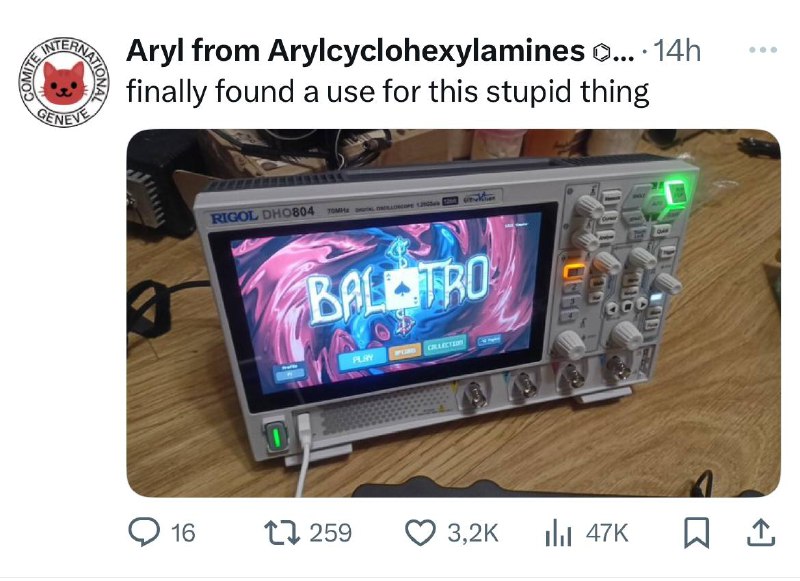The image size is (800, 581).
Task: Click the 14h timestamp link
Action: tap(677, 50)
